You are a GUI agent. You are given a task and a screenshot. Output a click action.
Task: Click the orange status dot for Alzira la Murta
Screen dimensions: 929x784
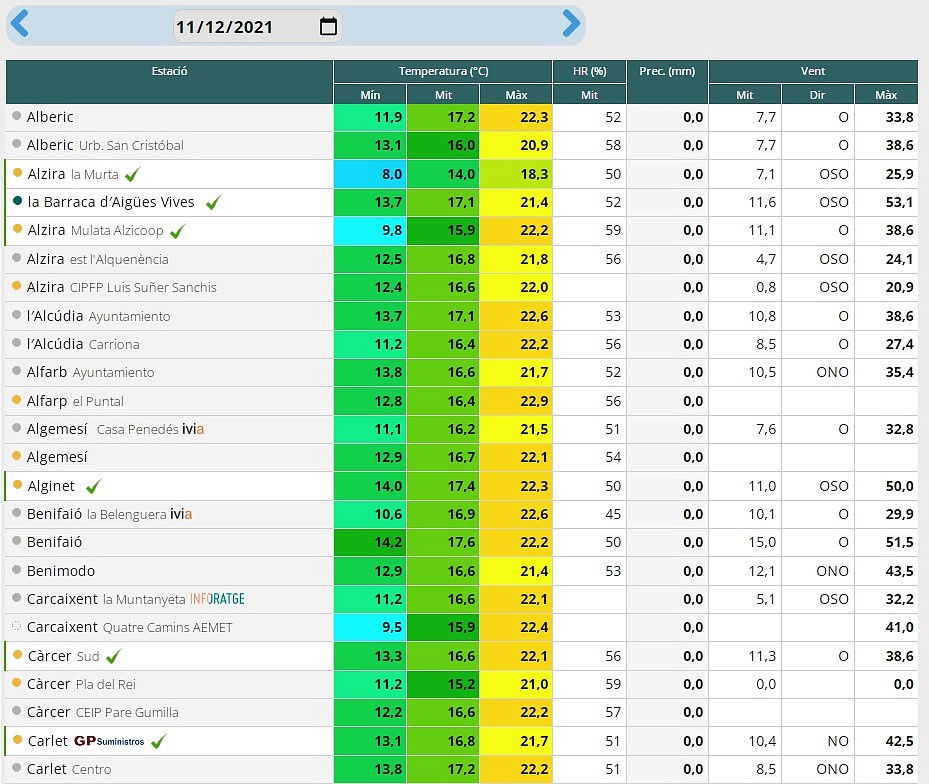tap(17, 173)
